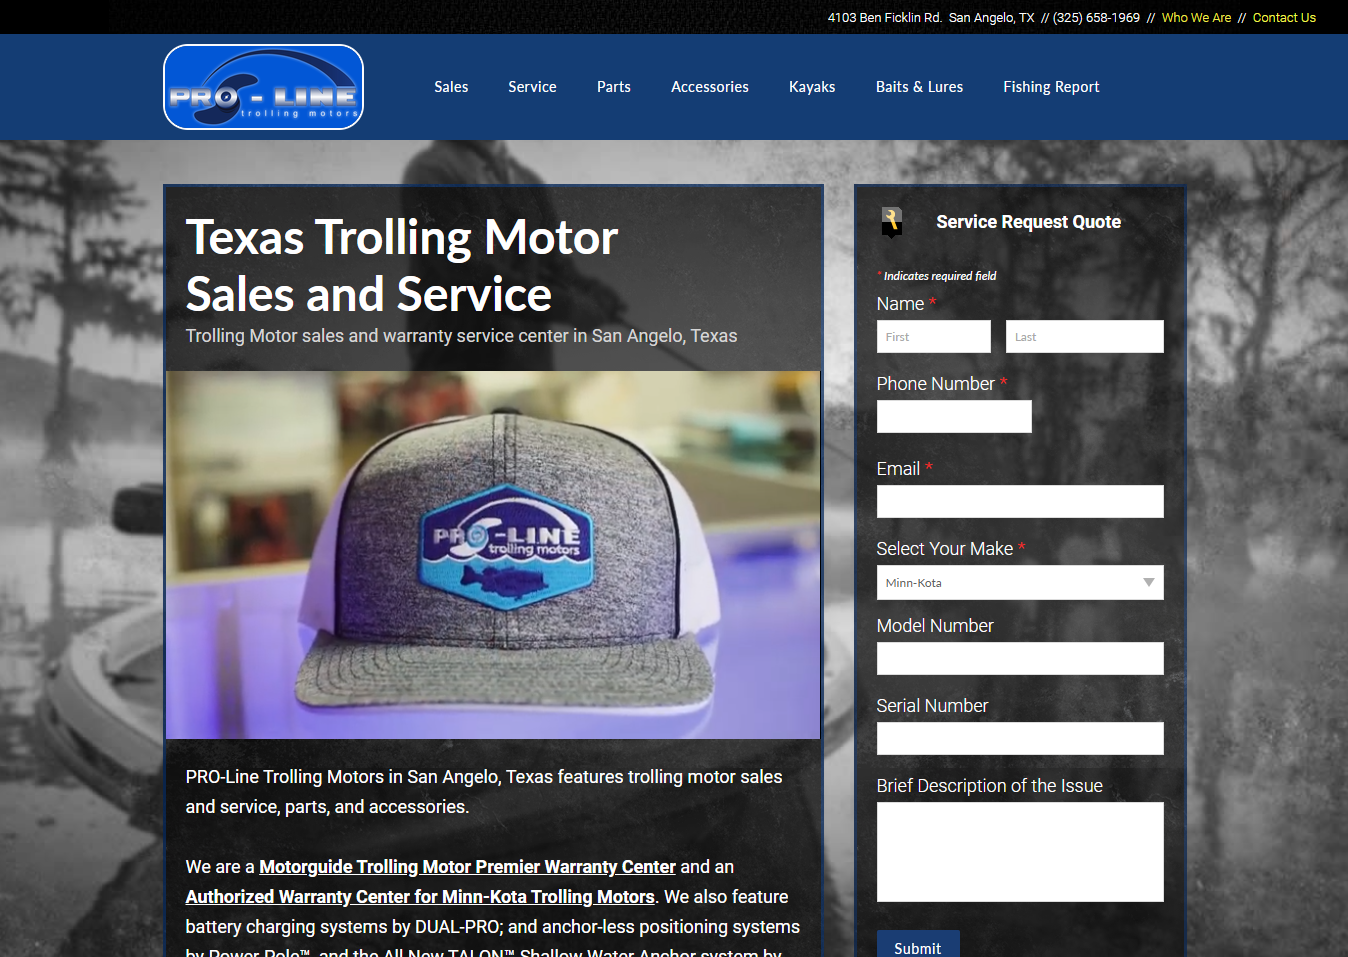Click the Texas Trolling Motor Sales and Service heading
Screen dimensions: 1348x957
[402, 266]
